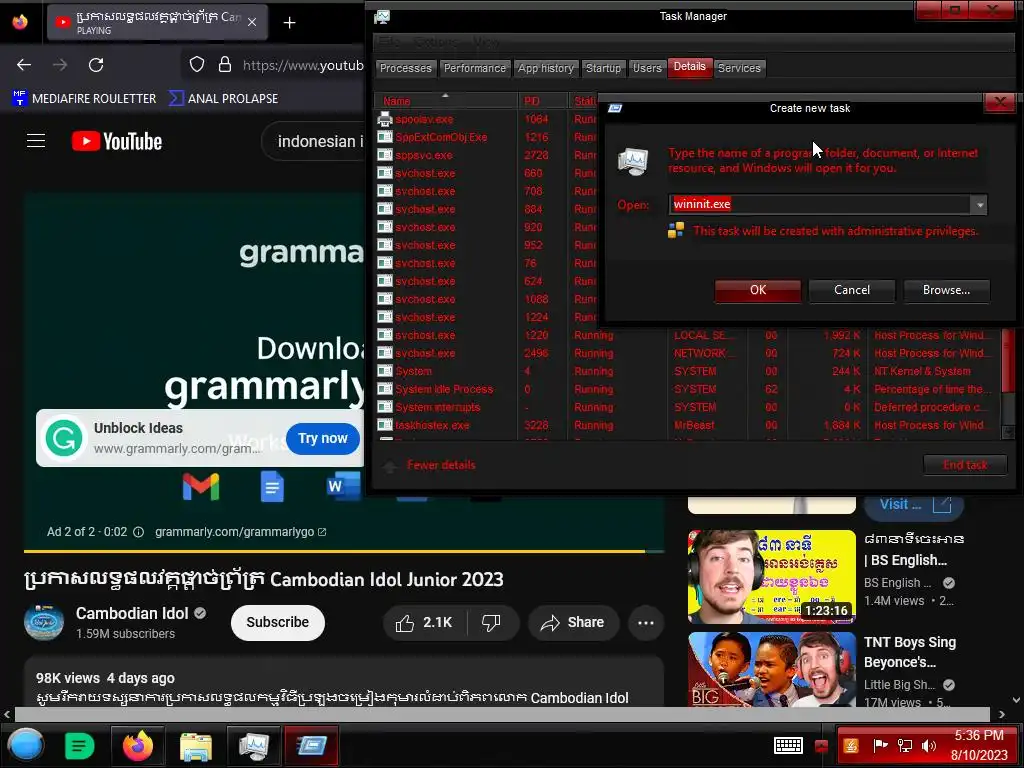
Task: Collapse view with Fewer details
Action: [430, 466]
